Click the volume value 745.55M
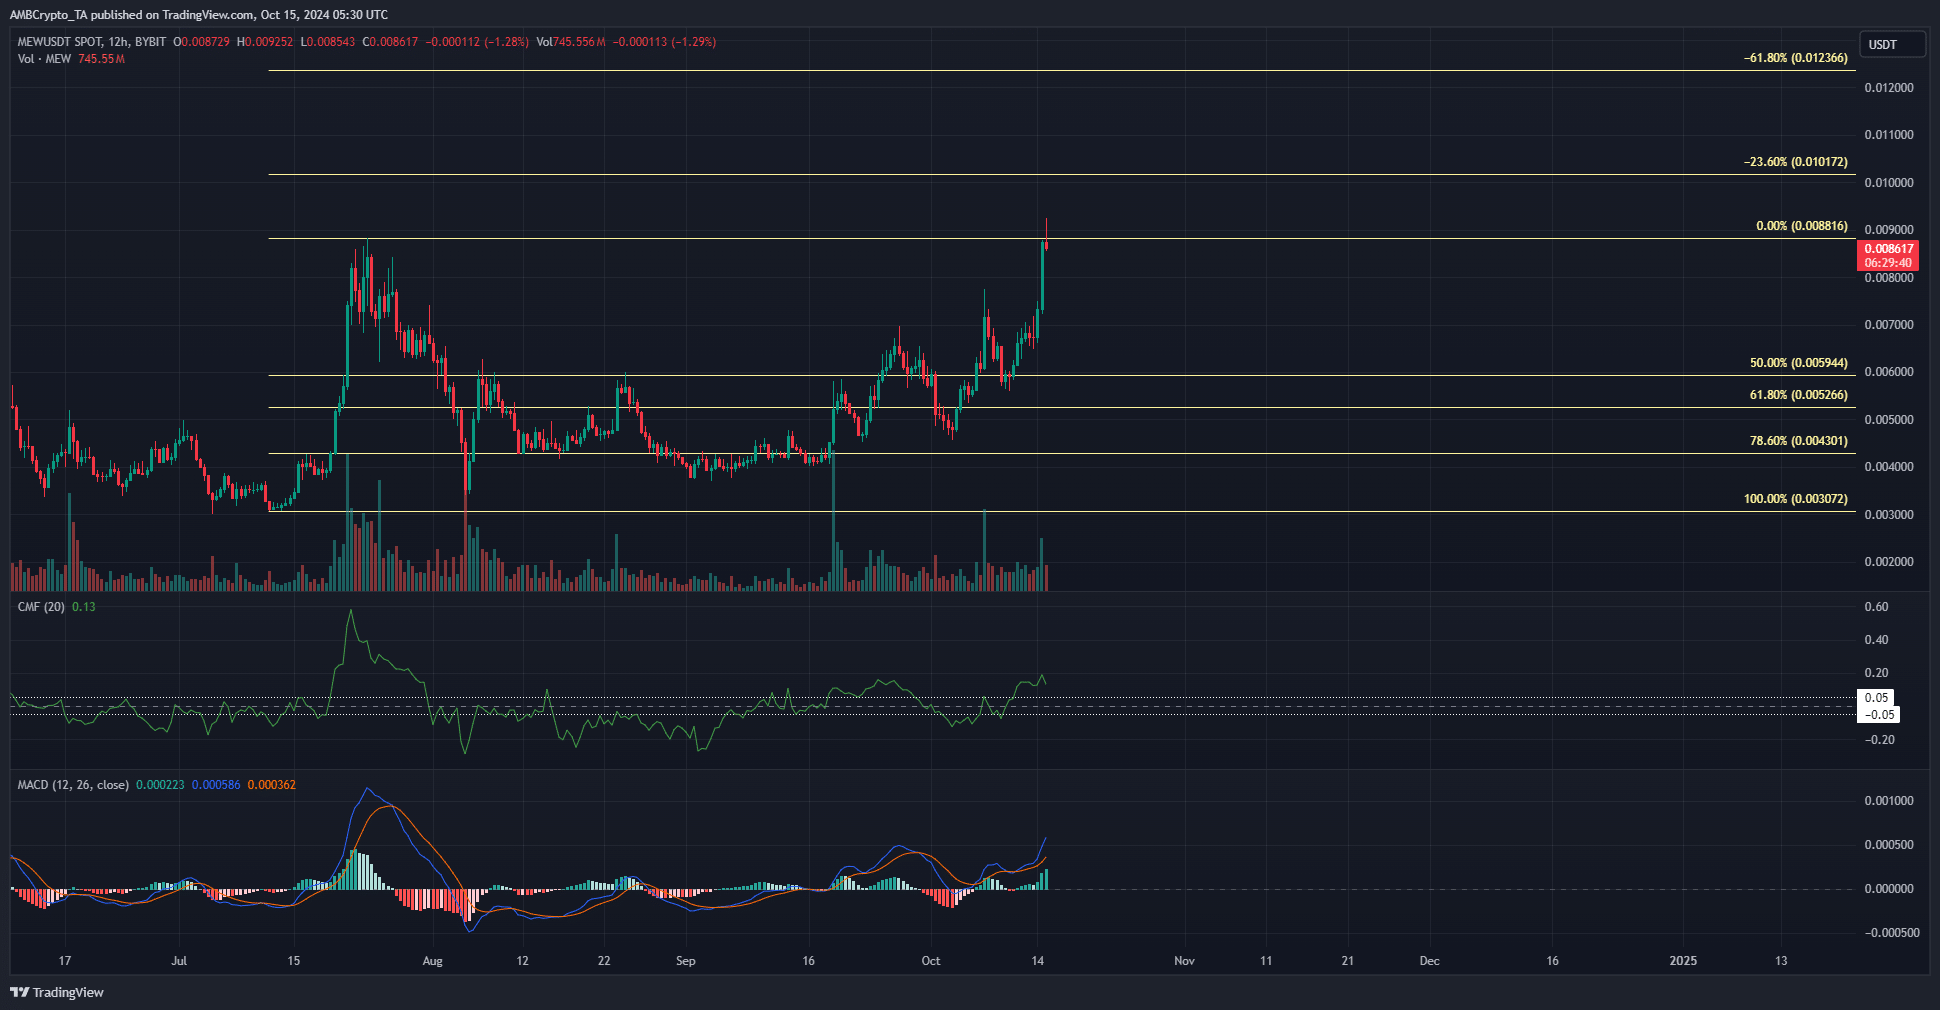 [102, 59]
